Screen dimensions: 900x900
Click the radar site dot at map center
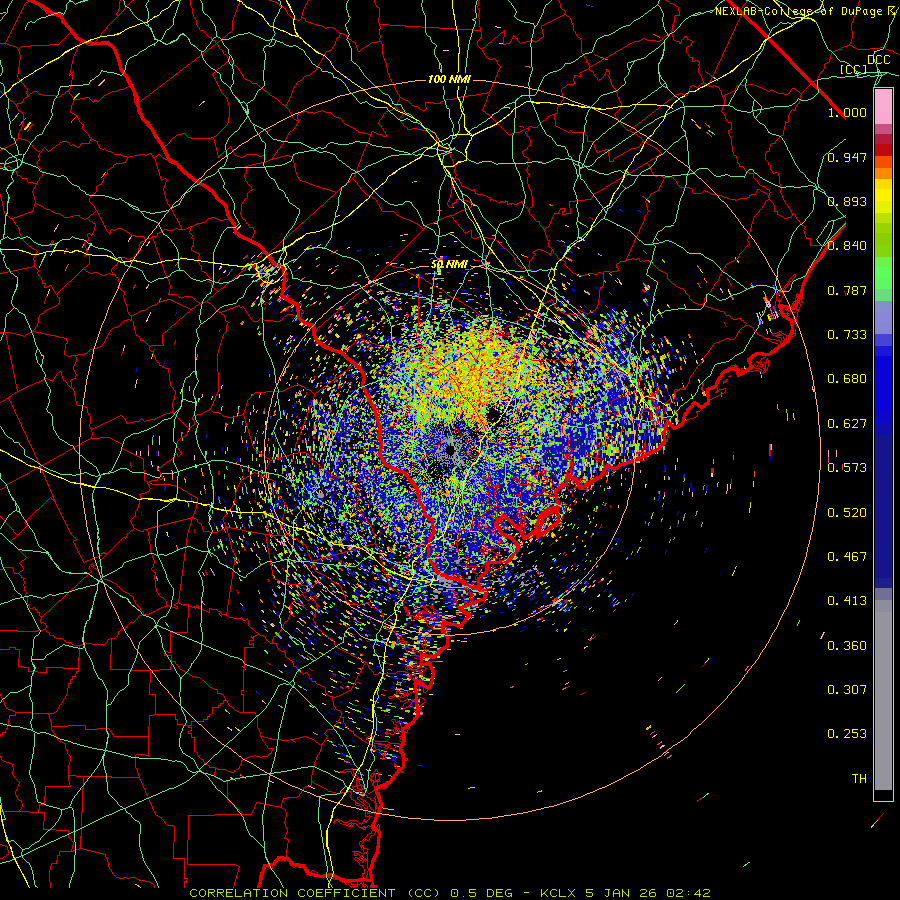pyautogui.click(x=450, y=450)
